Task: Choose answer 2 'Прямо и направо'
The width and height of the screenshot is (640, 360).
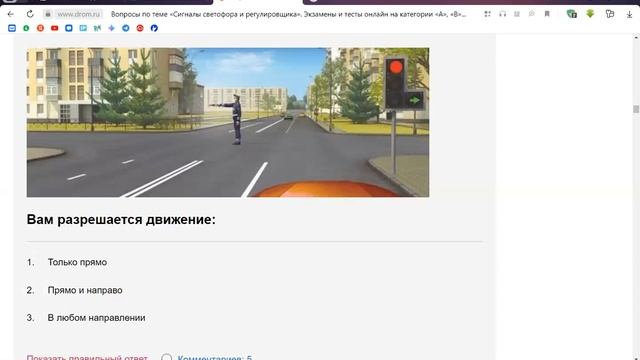Action: coord(85,290)
